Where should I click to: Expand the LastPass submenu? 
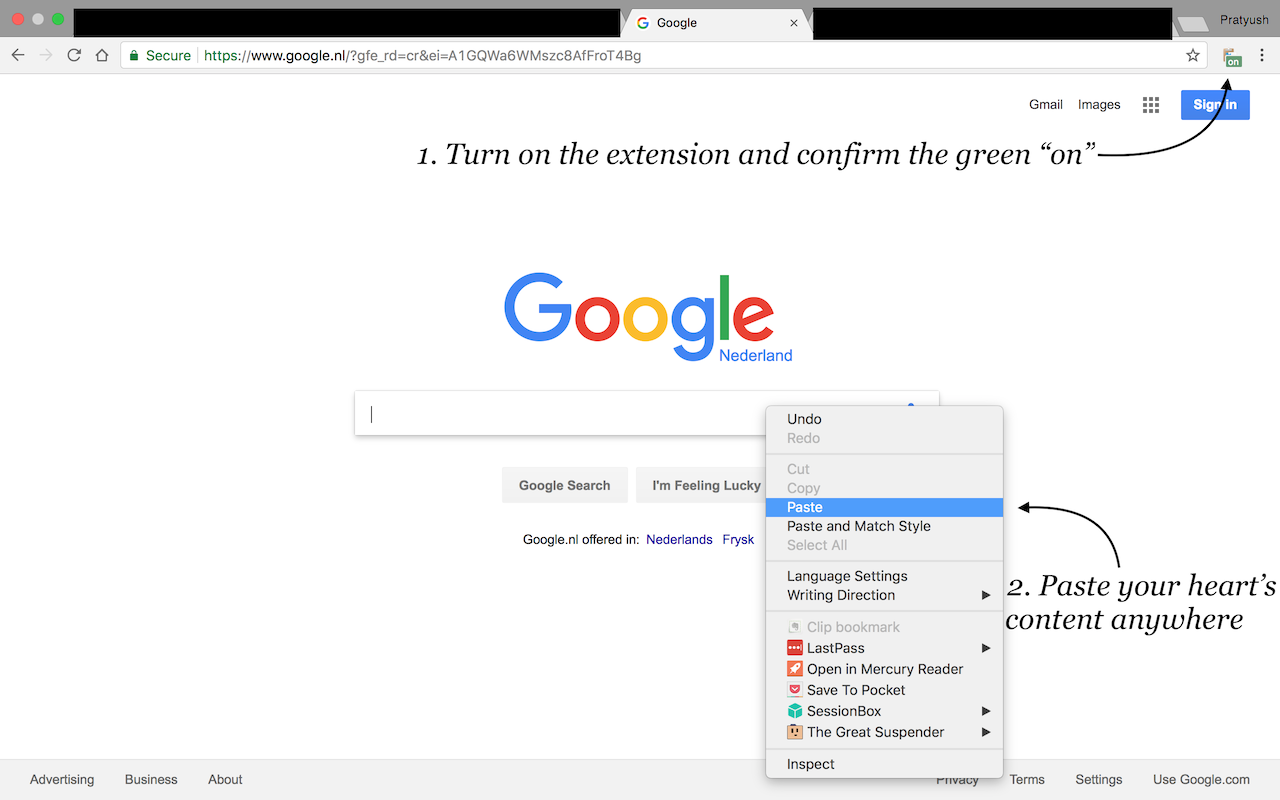pyautogui.click(x=884, y=648)
